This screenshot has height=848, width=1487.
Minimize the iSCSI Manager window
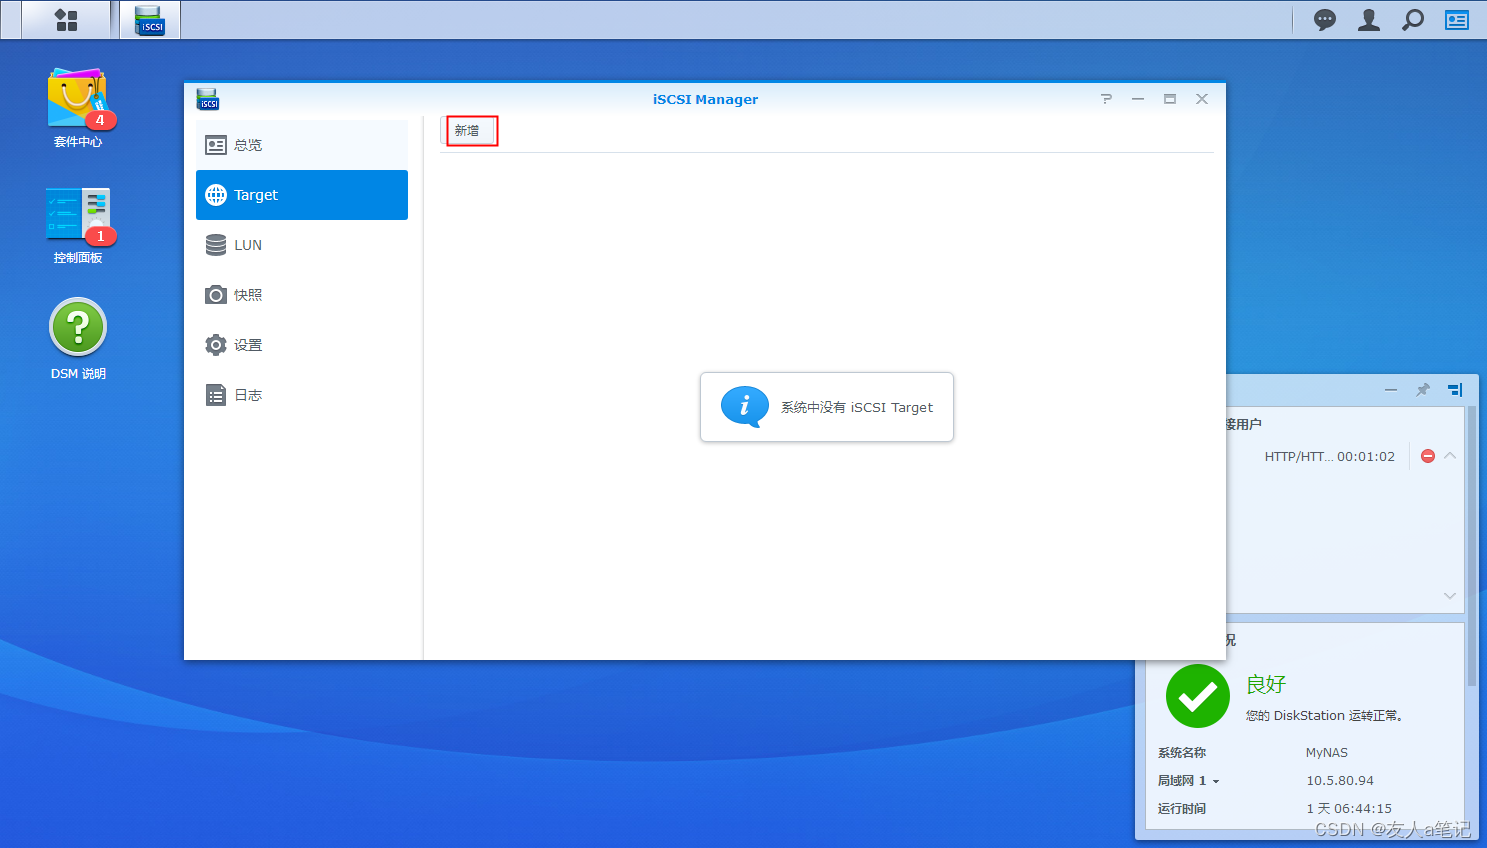pyautogui.click(x=1138, y=99)
